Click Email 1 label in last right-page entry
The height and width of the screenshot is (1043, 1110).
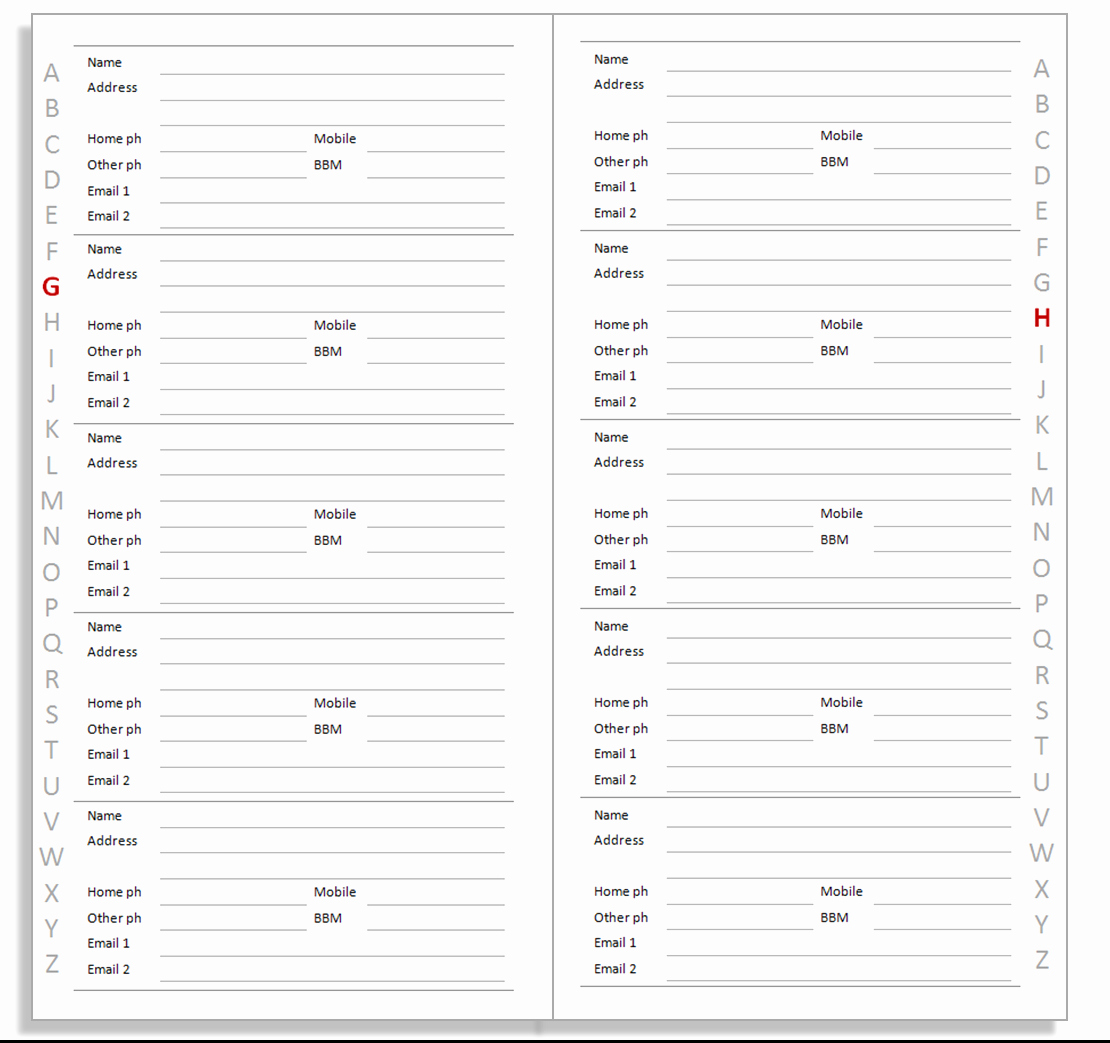click(x=614, y=942)
